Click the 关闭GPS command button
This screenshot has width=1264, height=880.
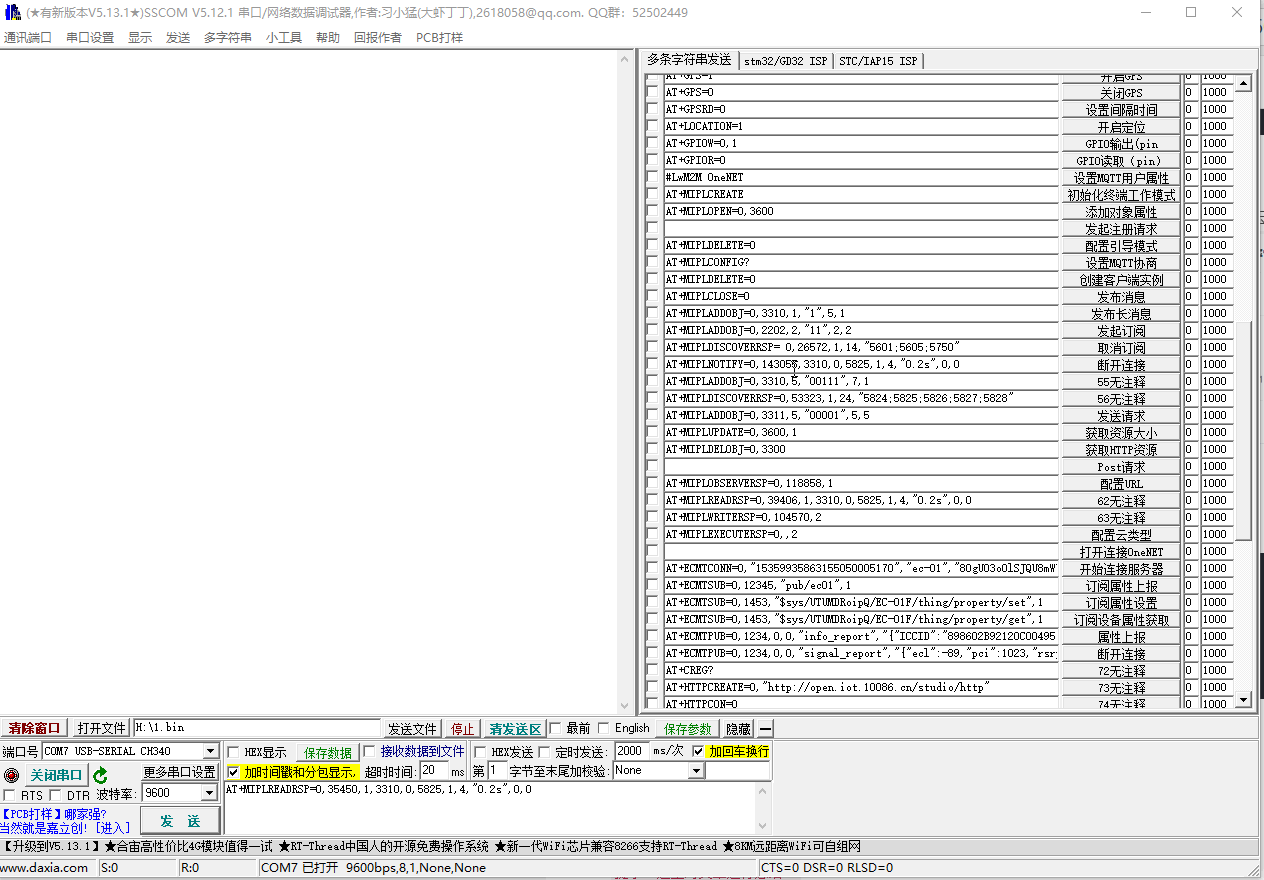point(1121,93)
